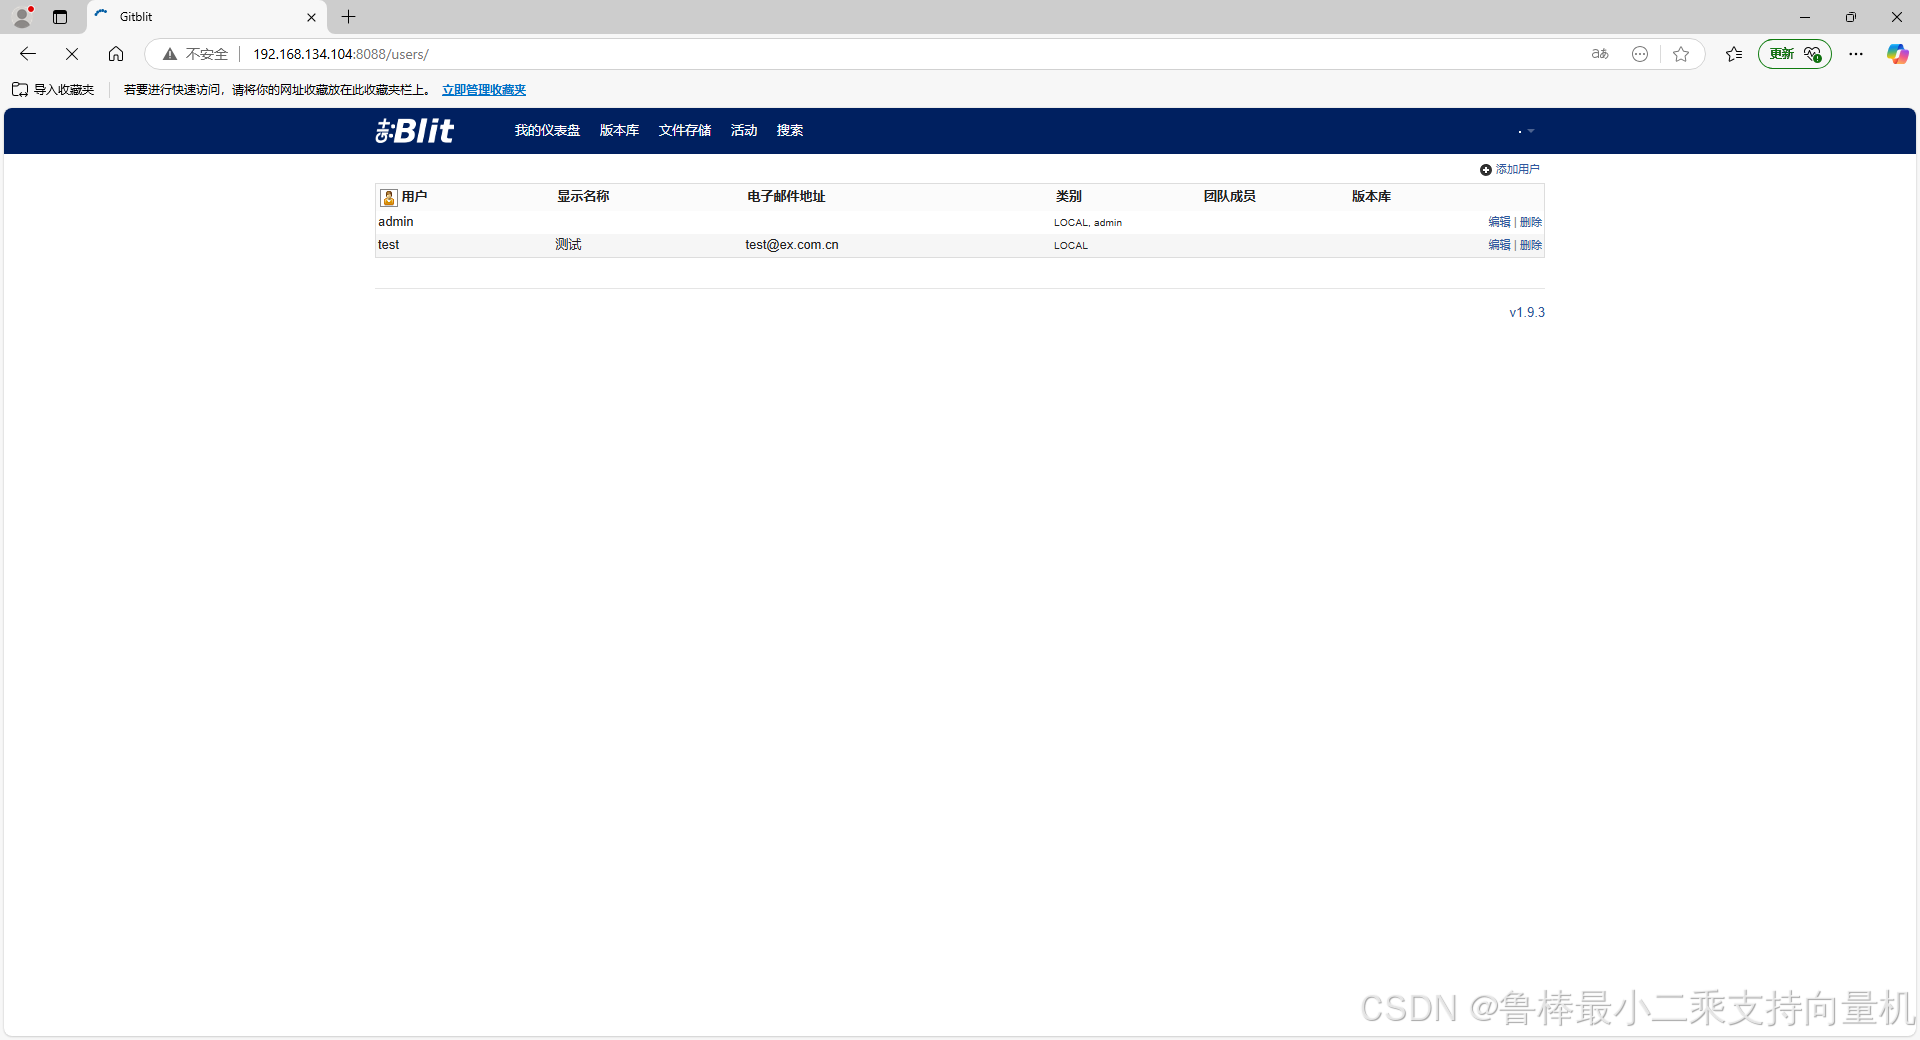Image resolution: width=1920 pixels, height=1040 pixels.
Task: Click inside the browser address bar
Action: tap(700, 54)
